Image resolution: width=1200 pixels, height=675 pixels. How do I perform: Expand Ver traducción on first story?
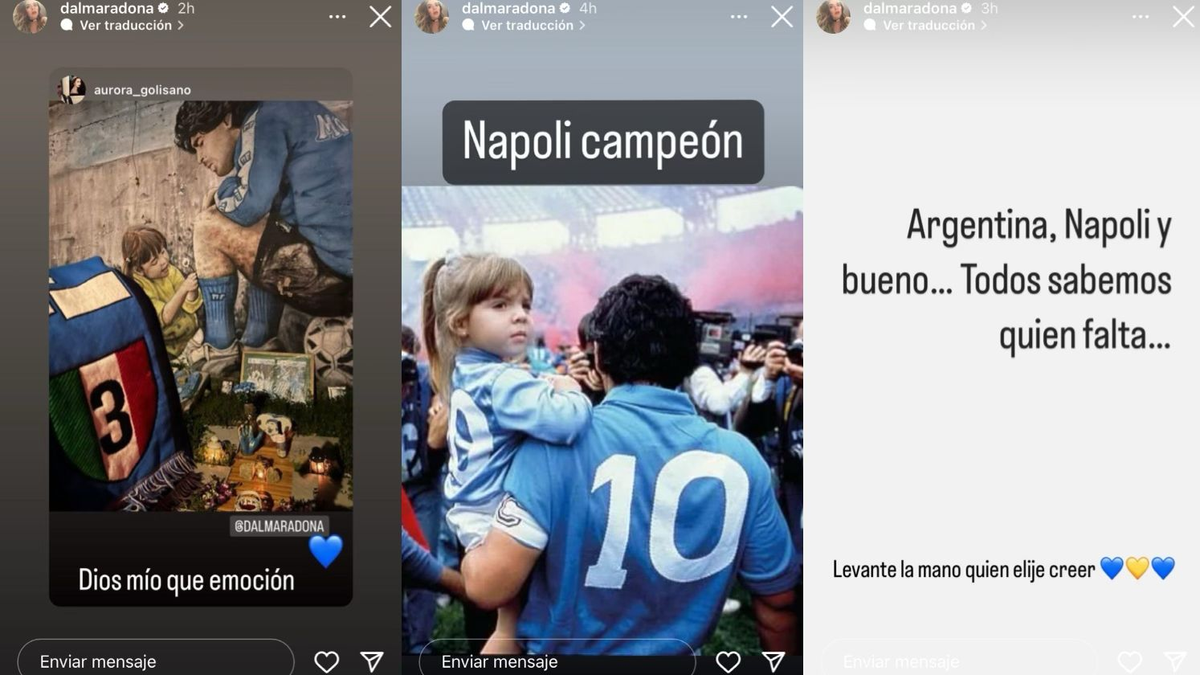(x=123, y=26)
